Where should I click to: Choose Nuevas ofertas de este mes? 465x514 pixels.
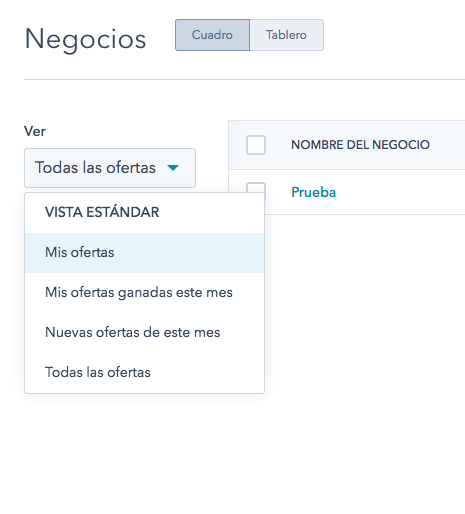[x=144, y=333]
